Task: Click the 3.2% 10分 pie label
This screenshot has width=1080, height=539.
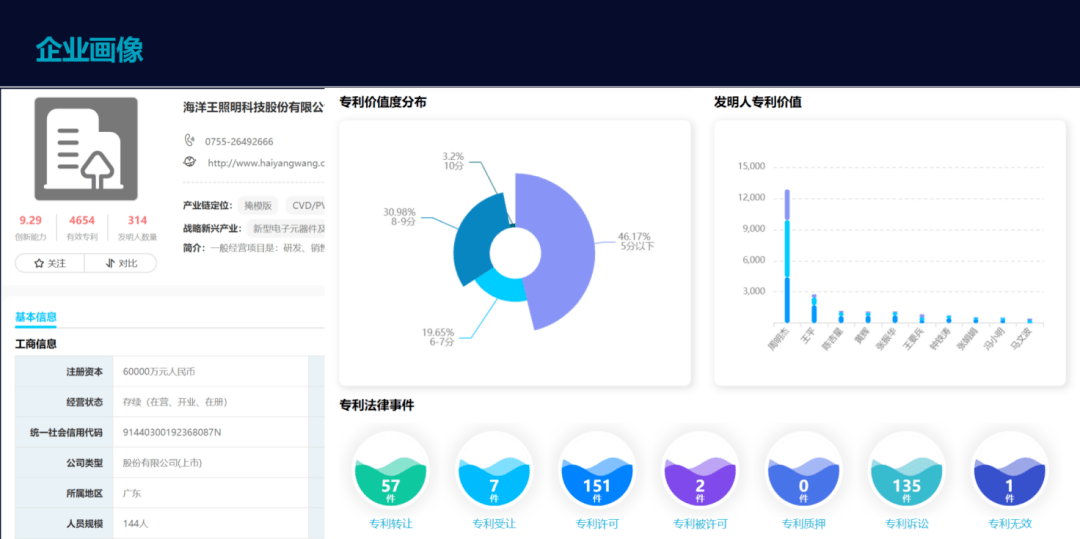Action: pos(453,161)
